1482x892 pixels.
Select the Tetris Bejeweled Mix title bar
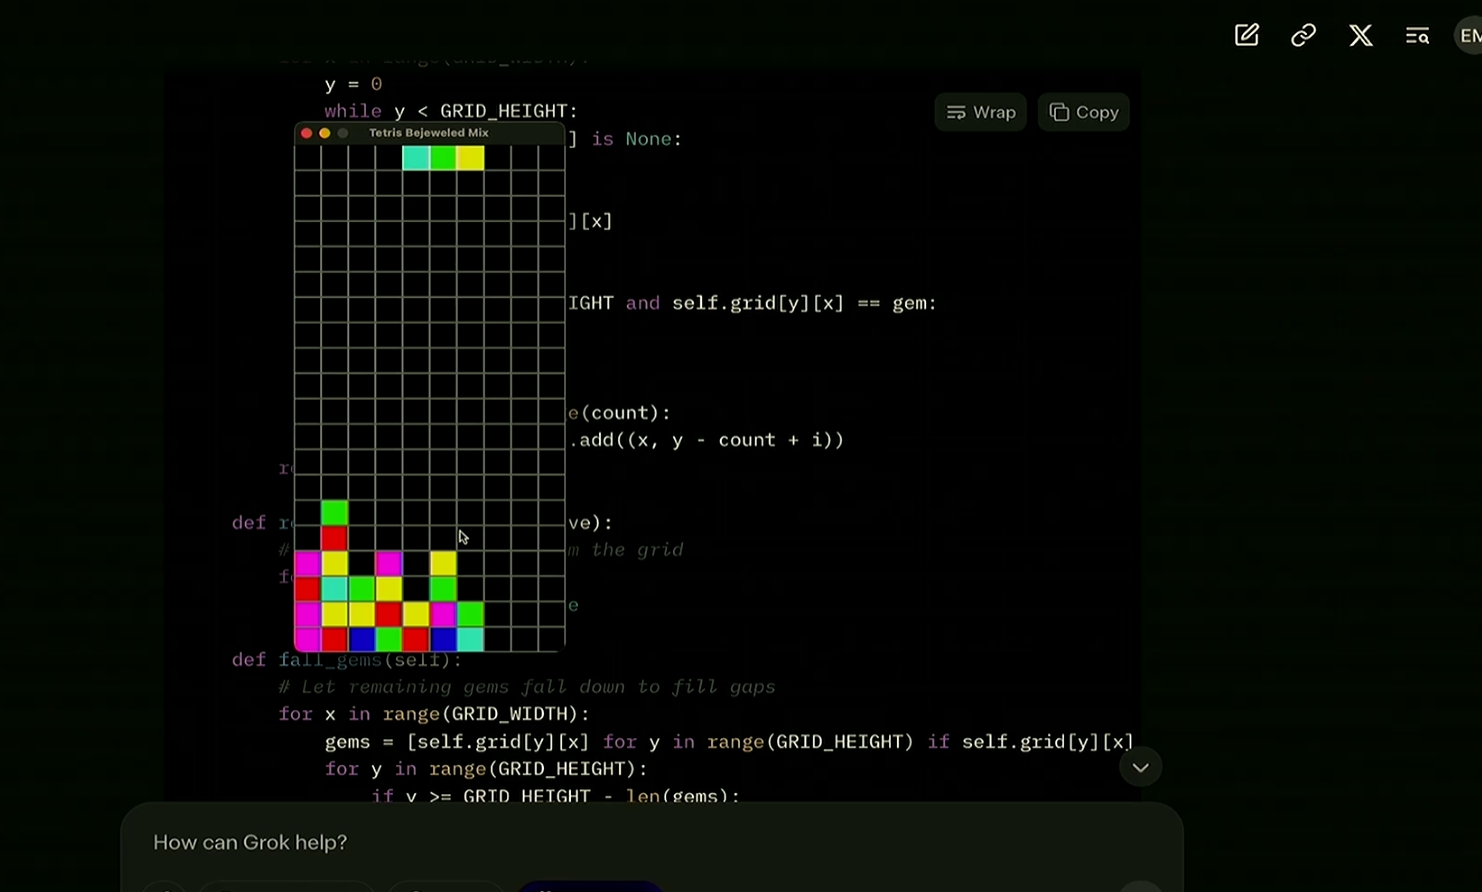pyautogui.click(x=429, y=133)
